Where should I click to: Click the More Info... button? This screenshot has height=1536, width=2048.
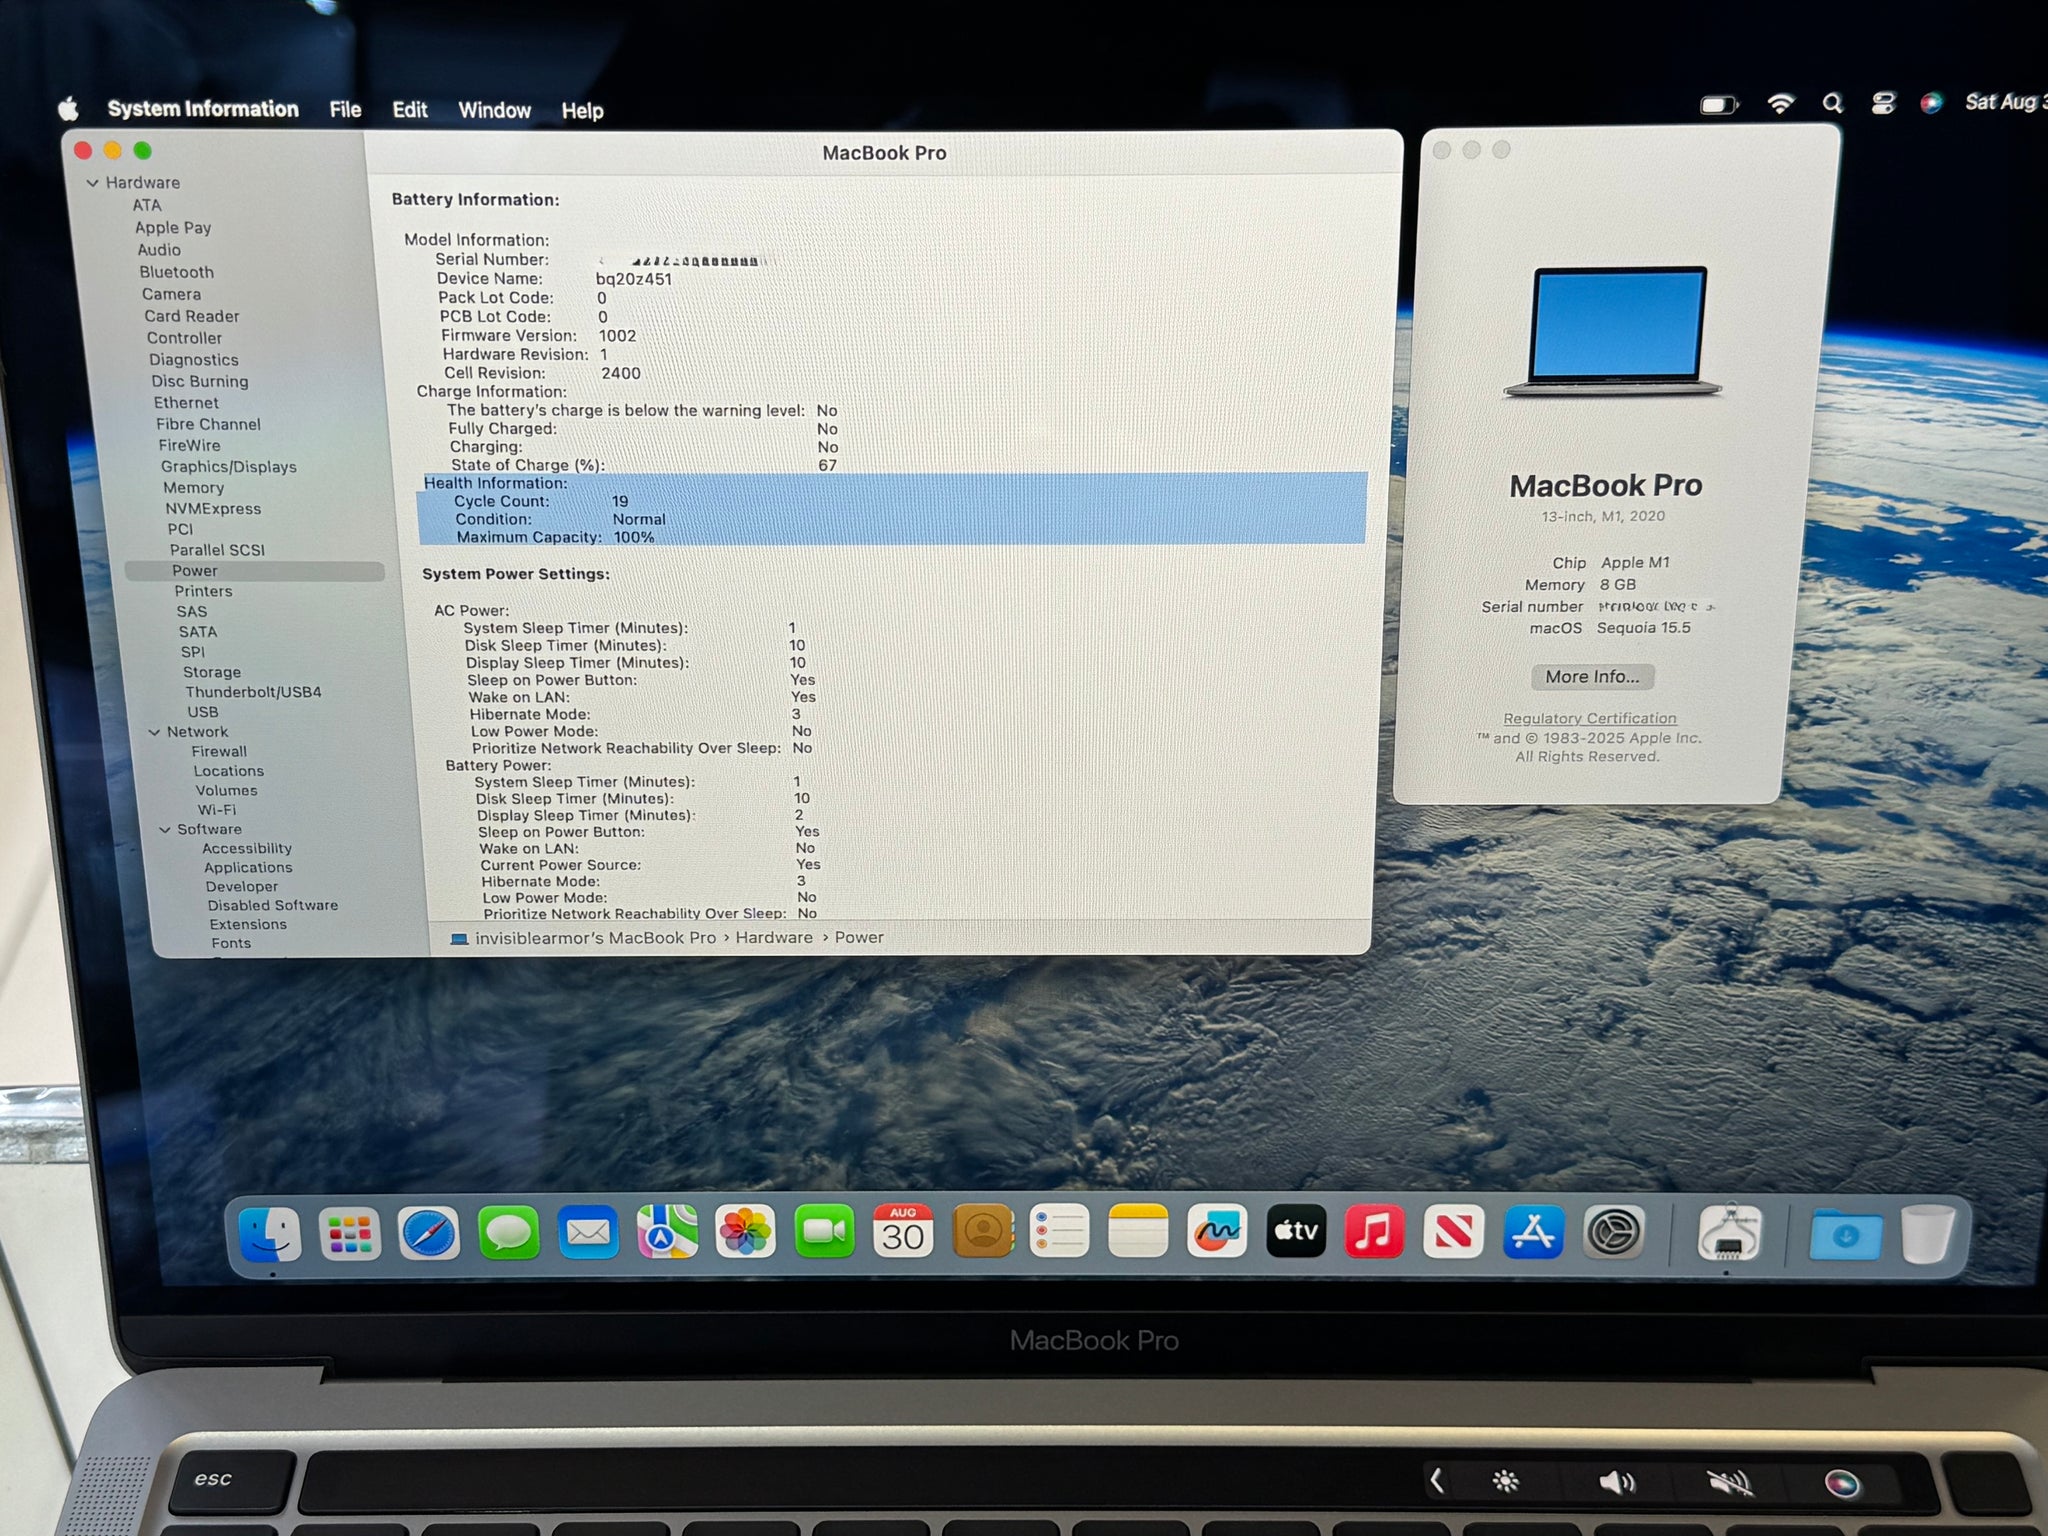click(x=1592, y=677)
